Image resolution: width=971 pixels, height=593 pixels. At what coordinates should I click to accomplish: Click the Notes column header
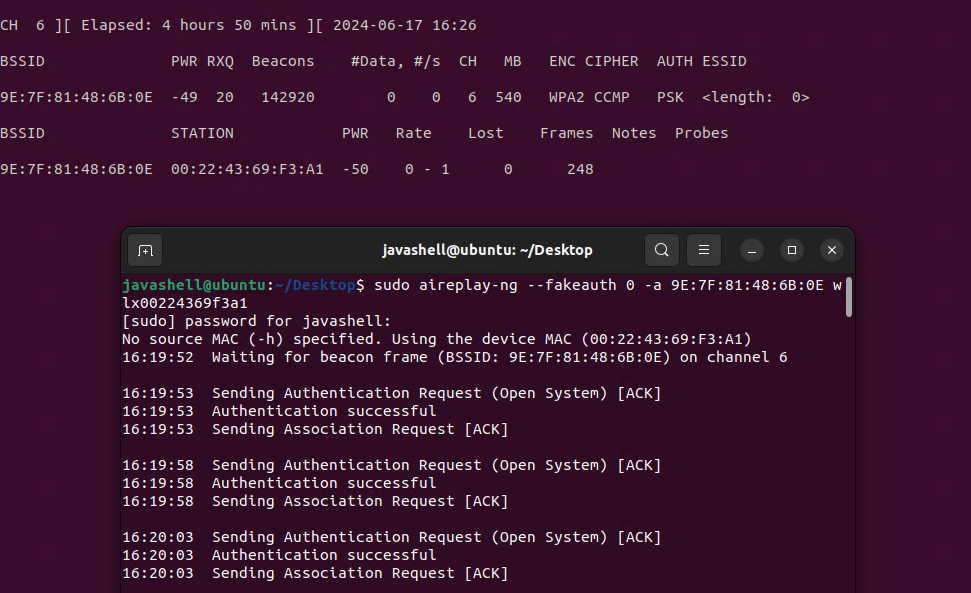pos(634,133)
